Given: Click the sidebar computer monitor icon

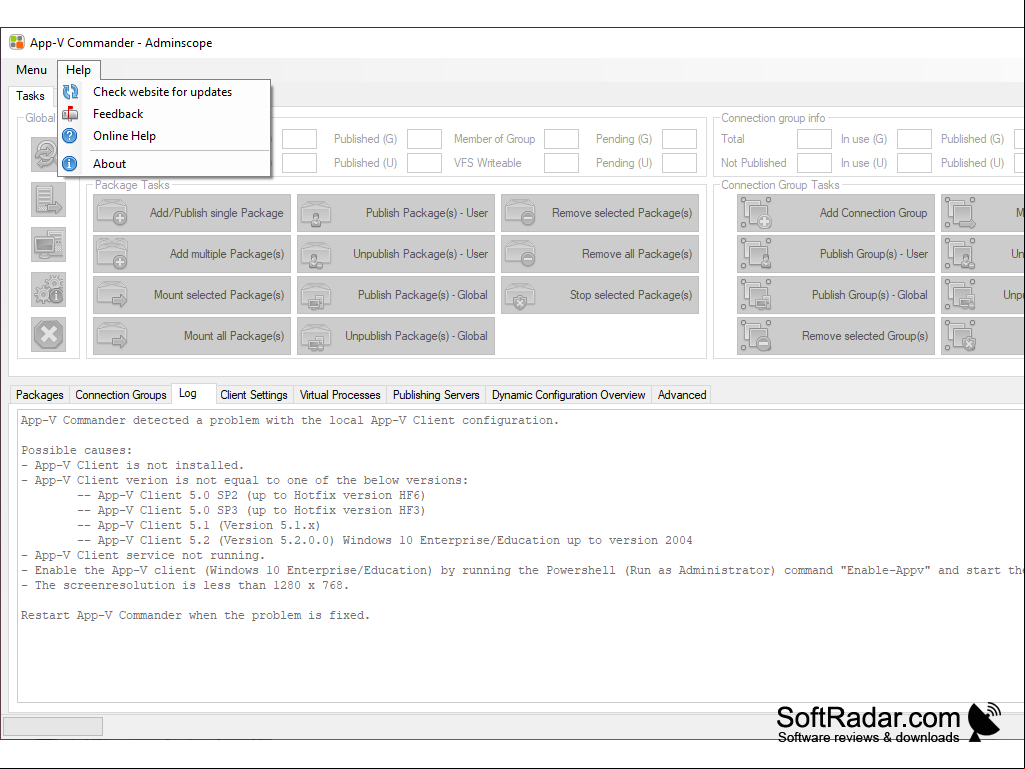Looking at the screenshot, I should click(x=48, y=245).
